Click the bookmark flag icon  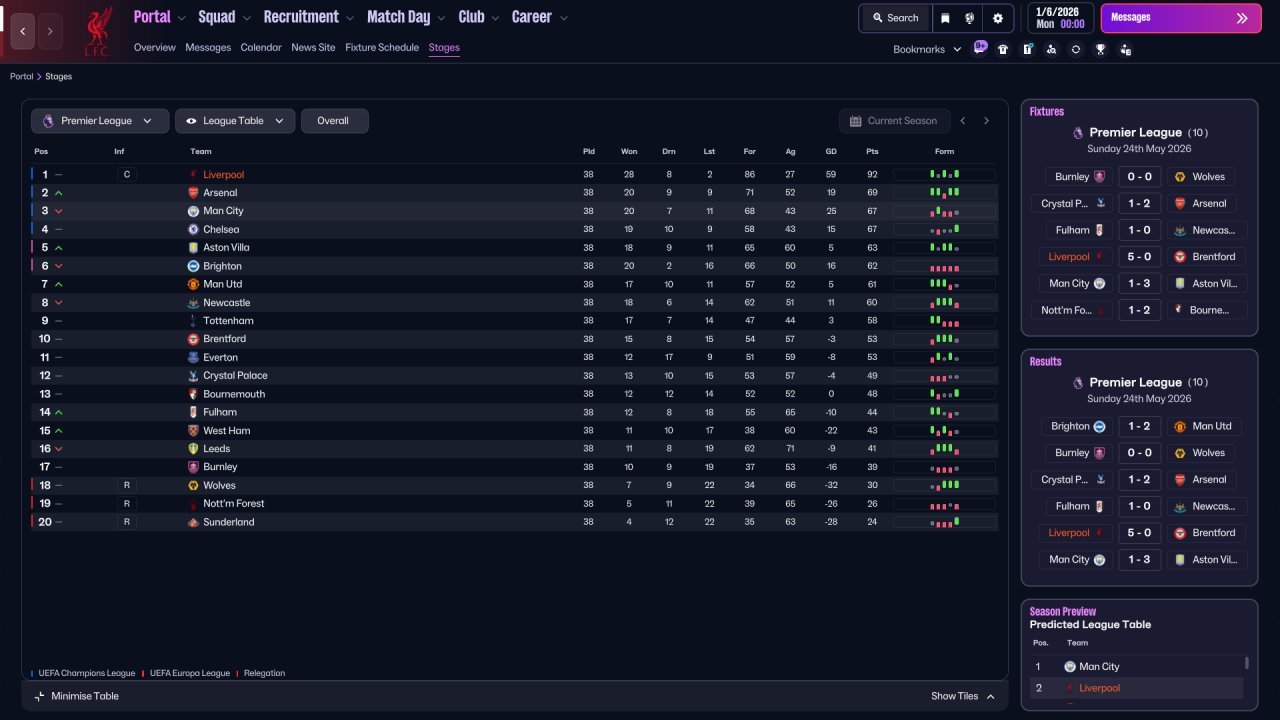pos(945,18)
